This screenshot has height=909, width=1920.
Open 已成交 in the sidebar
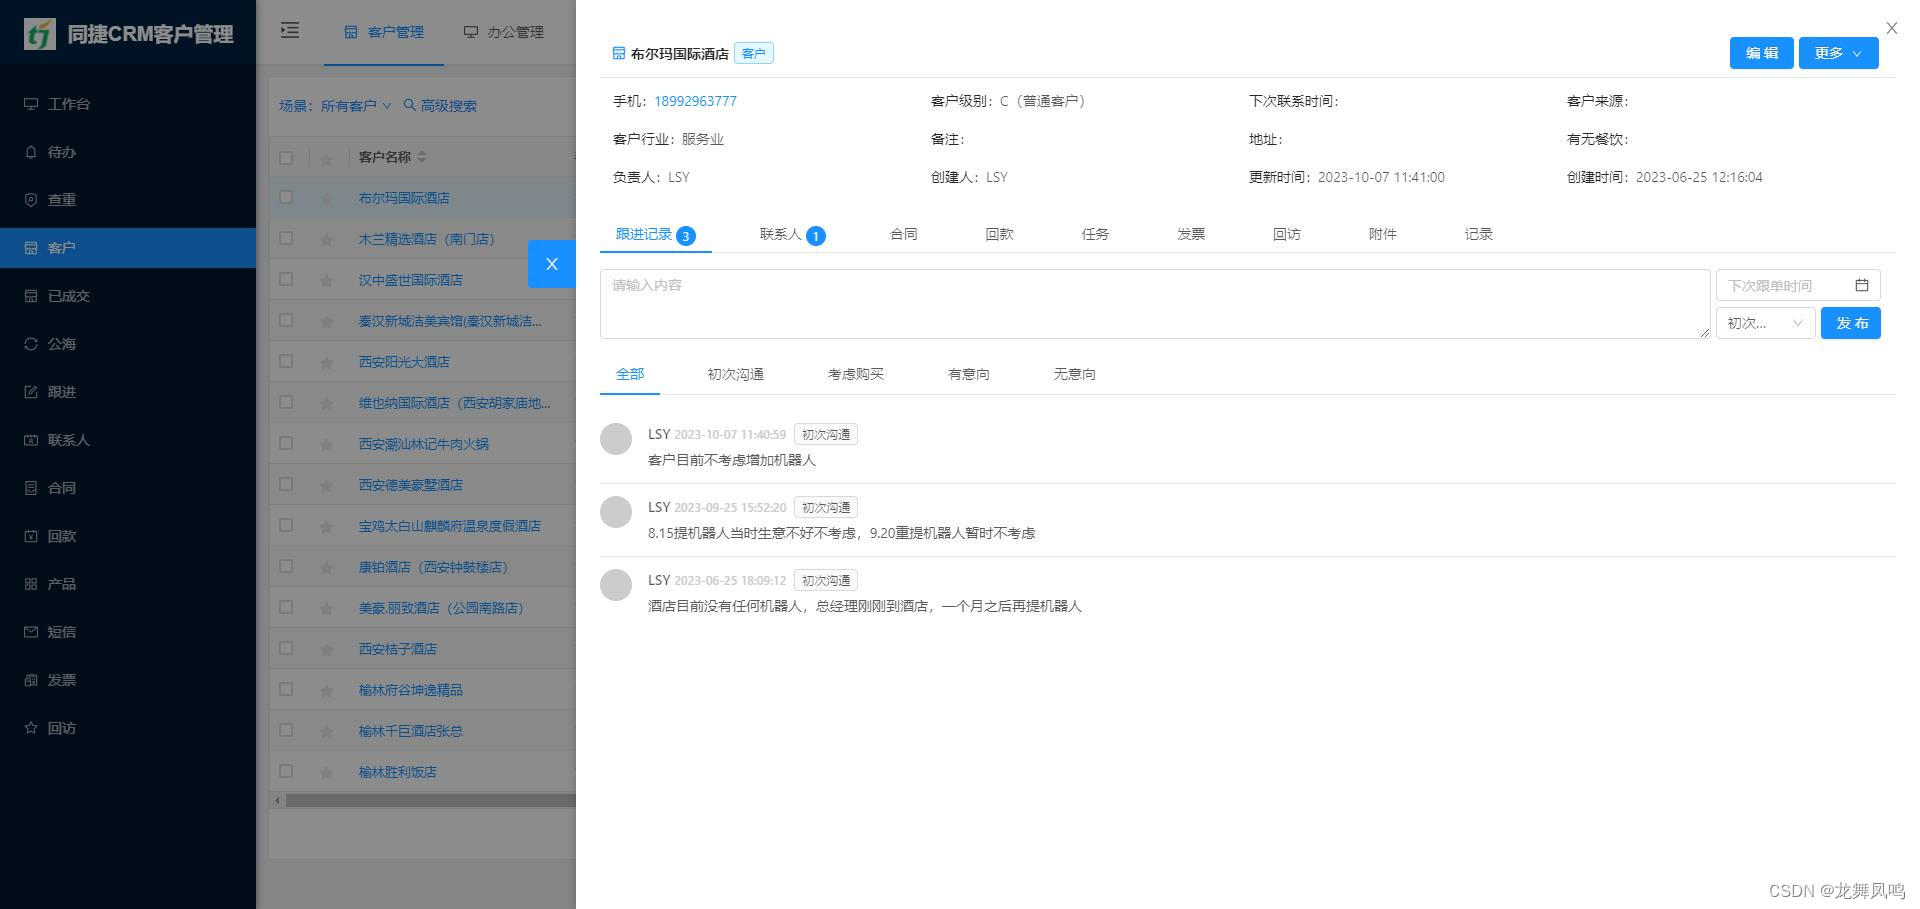[x=128, y=296]
